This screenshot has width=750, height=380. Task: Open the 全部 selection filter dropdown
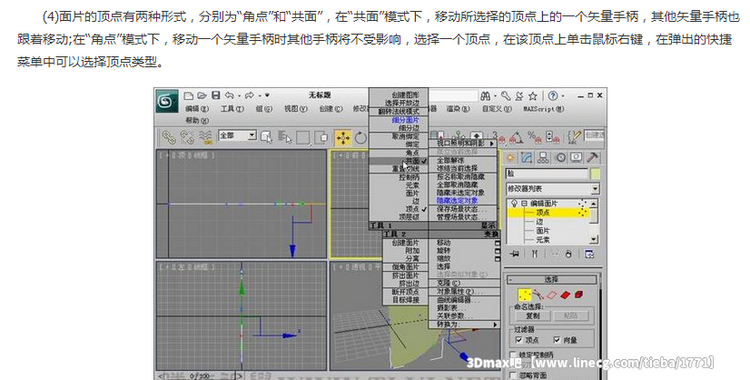[237, 136]
